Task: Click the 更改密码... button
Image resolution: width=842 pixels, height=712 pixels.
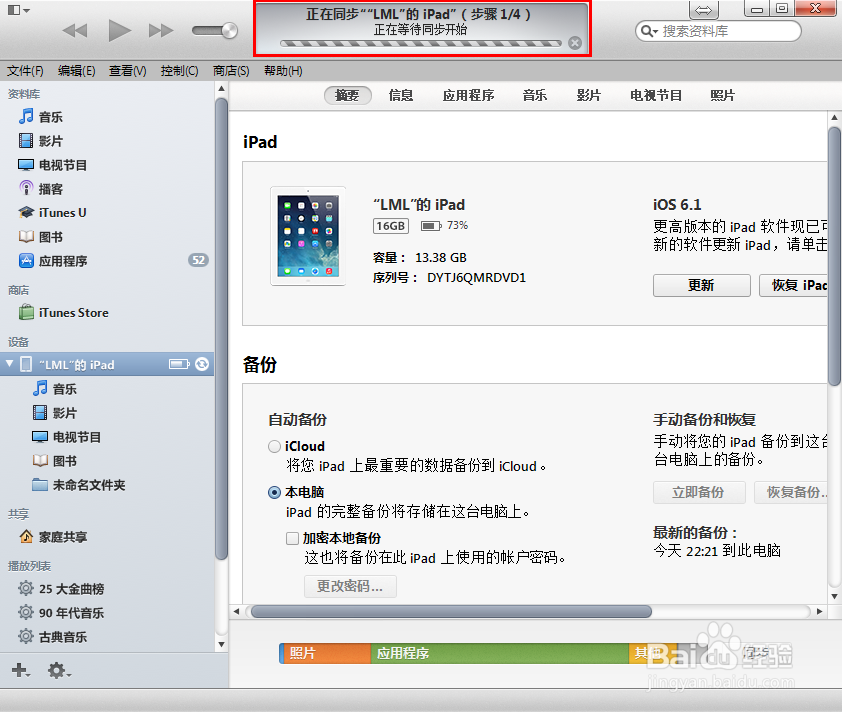Action: tap(350, 586)
